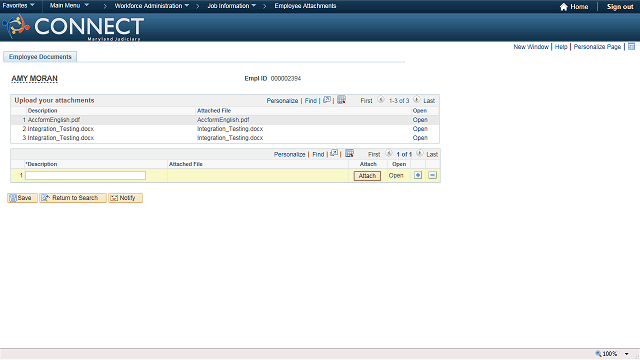Click the View All icon in lower grid
640x360 pixels.
tap(334, 153)
